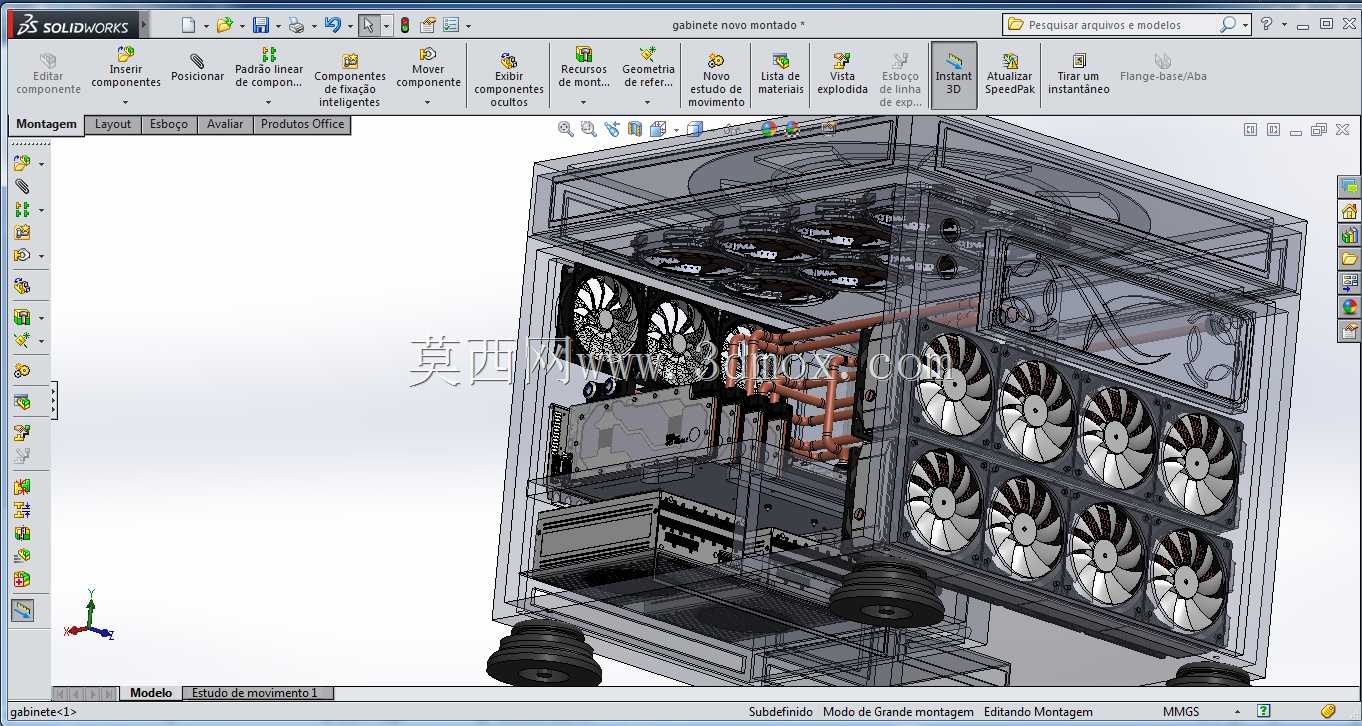The height and width of the screenshot is (726, 1362).
Task: Click Mover componente
Action: [428, 69]
